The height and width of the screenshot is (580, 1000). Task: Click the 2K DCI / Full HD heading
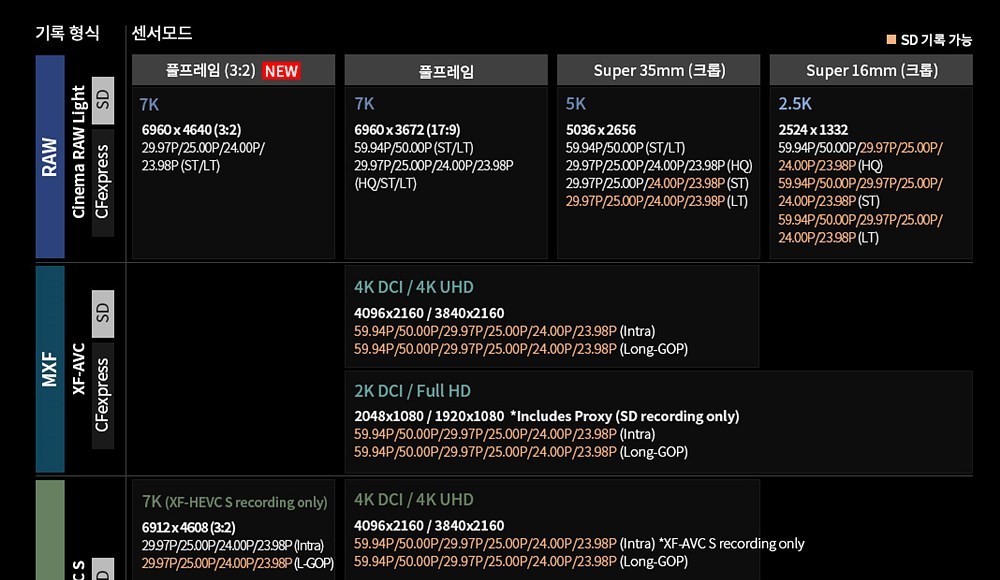pyautogui.click(x=412, y=391)
